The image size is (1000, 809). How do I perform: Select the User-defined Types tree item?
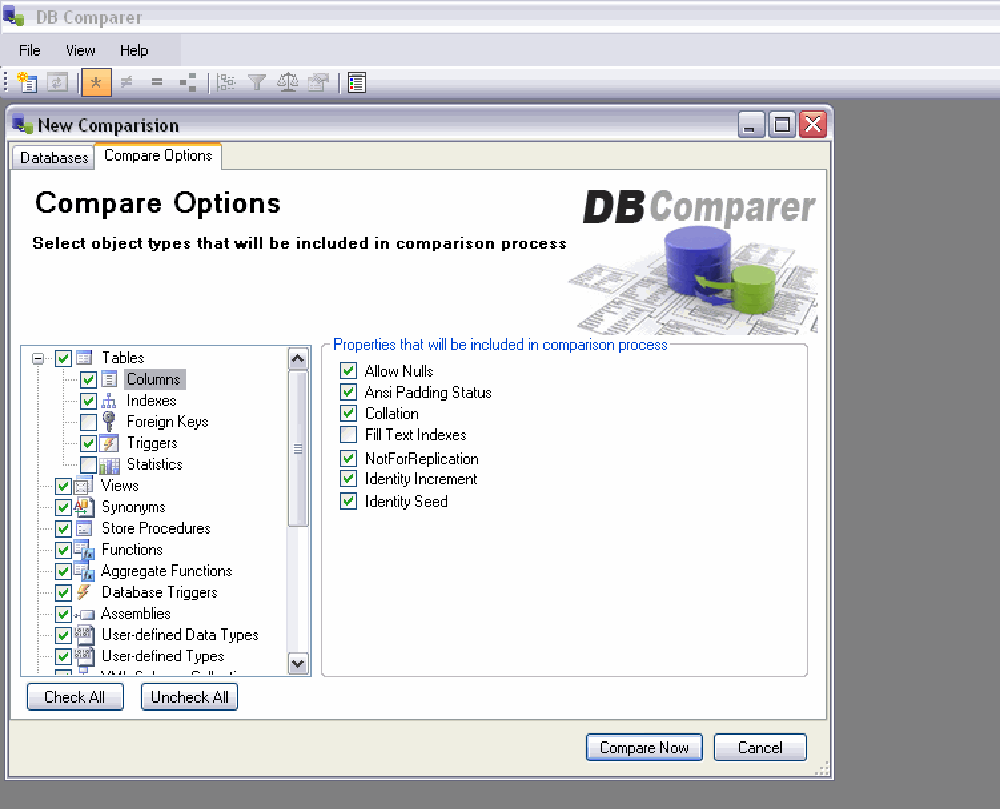tap(163, 656)
